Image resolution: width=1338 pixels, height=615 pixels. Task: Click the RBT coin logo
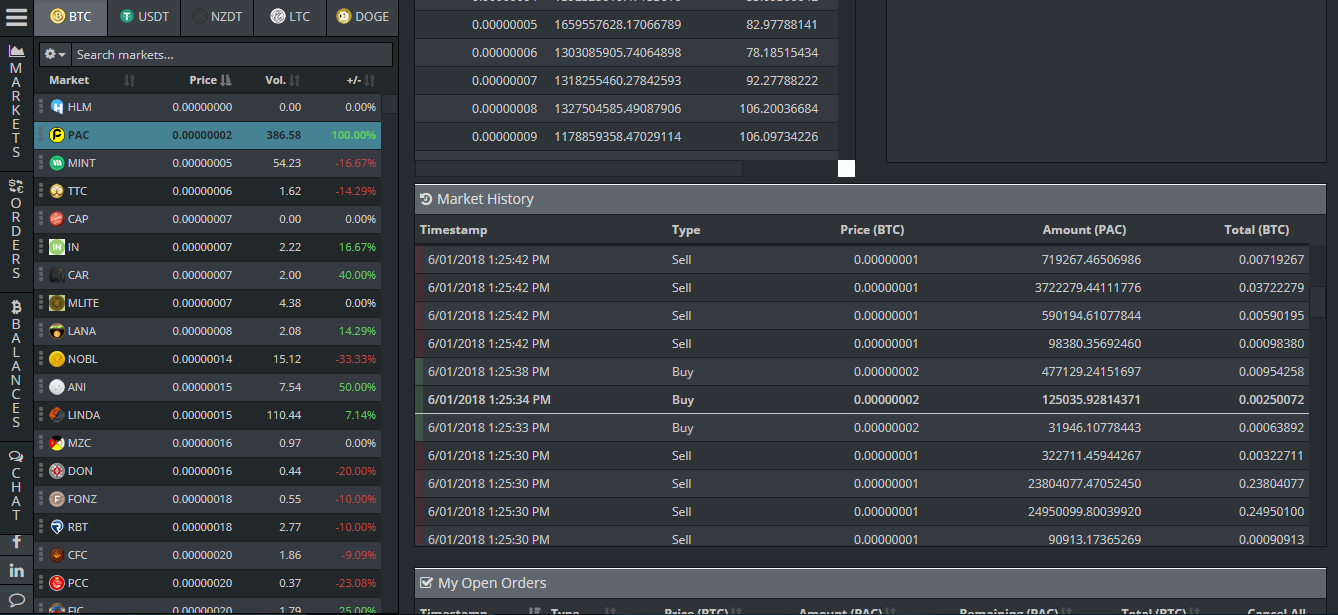(57, 527)
